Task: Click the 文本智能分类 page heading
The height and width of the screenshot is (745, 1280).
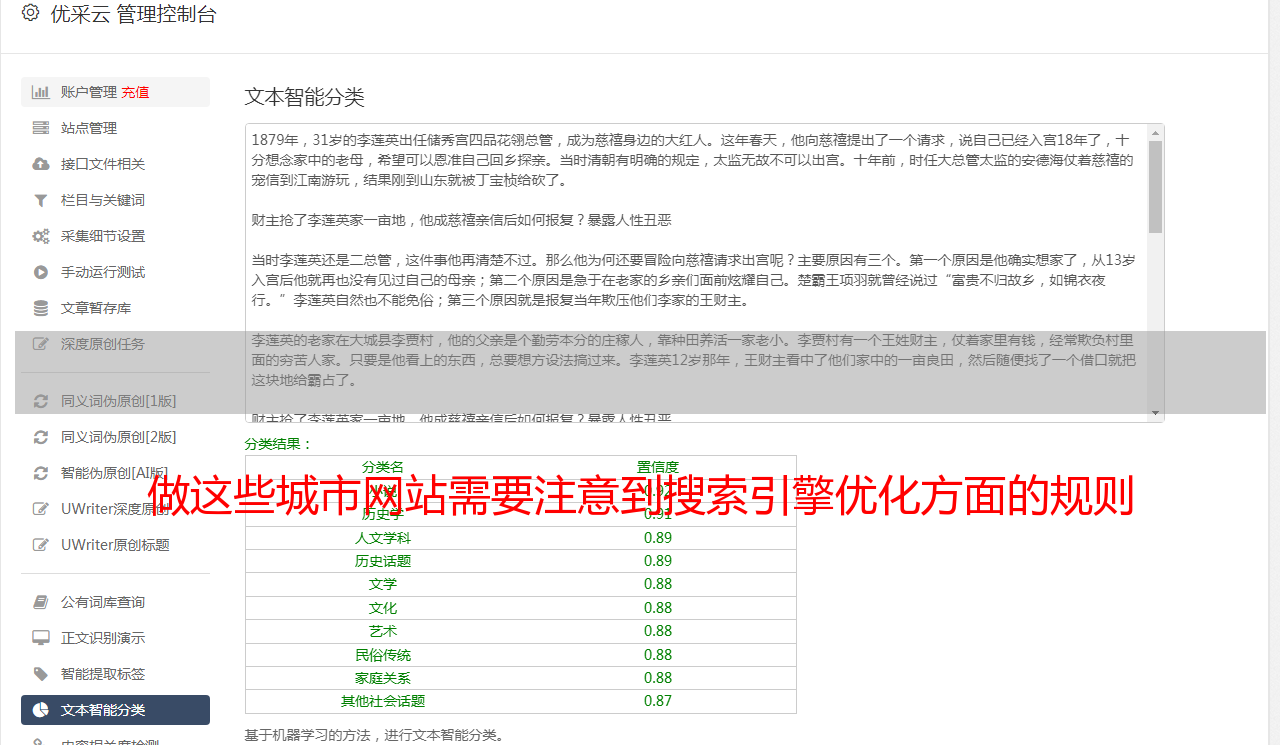Action: click(x=305, y=97)
